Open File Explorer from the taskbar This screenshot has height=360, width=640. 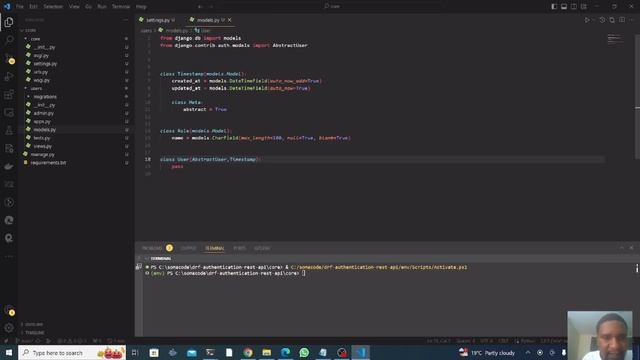[x=267, y=352]
